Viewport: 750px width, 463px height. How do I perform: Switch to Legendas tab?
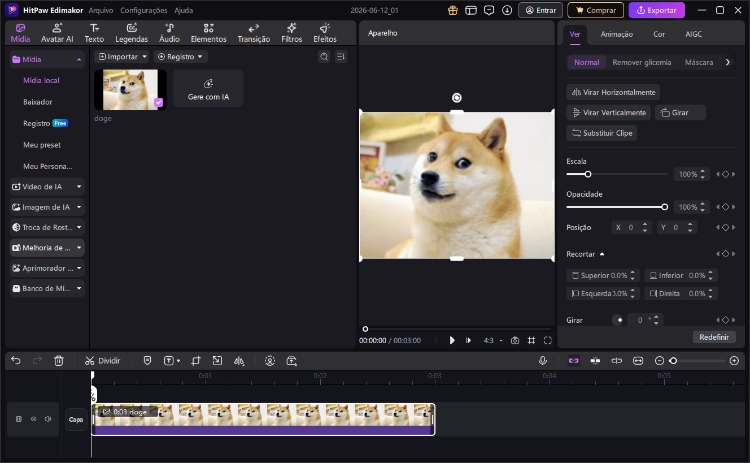coord(132,33)
